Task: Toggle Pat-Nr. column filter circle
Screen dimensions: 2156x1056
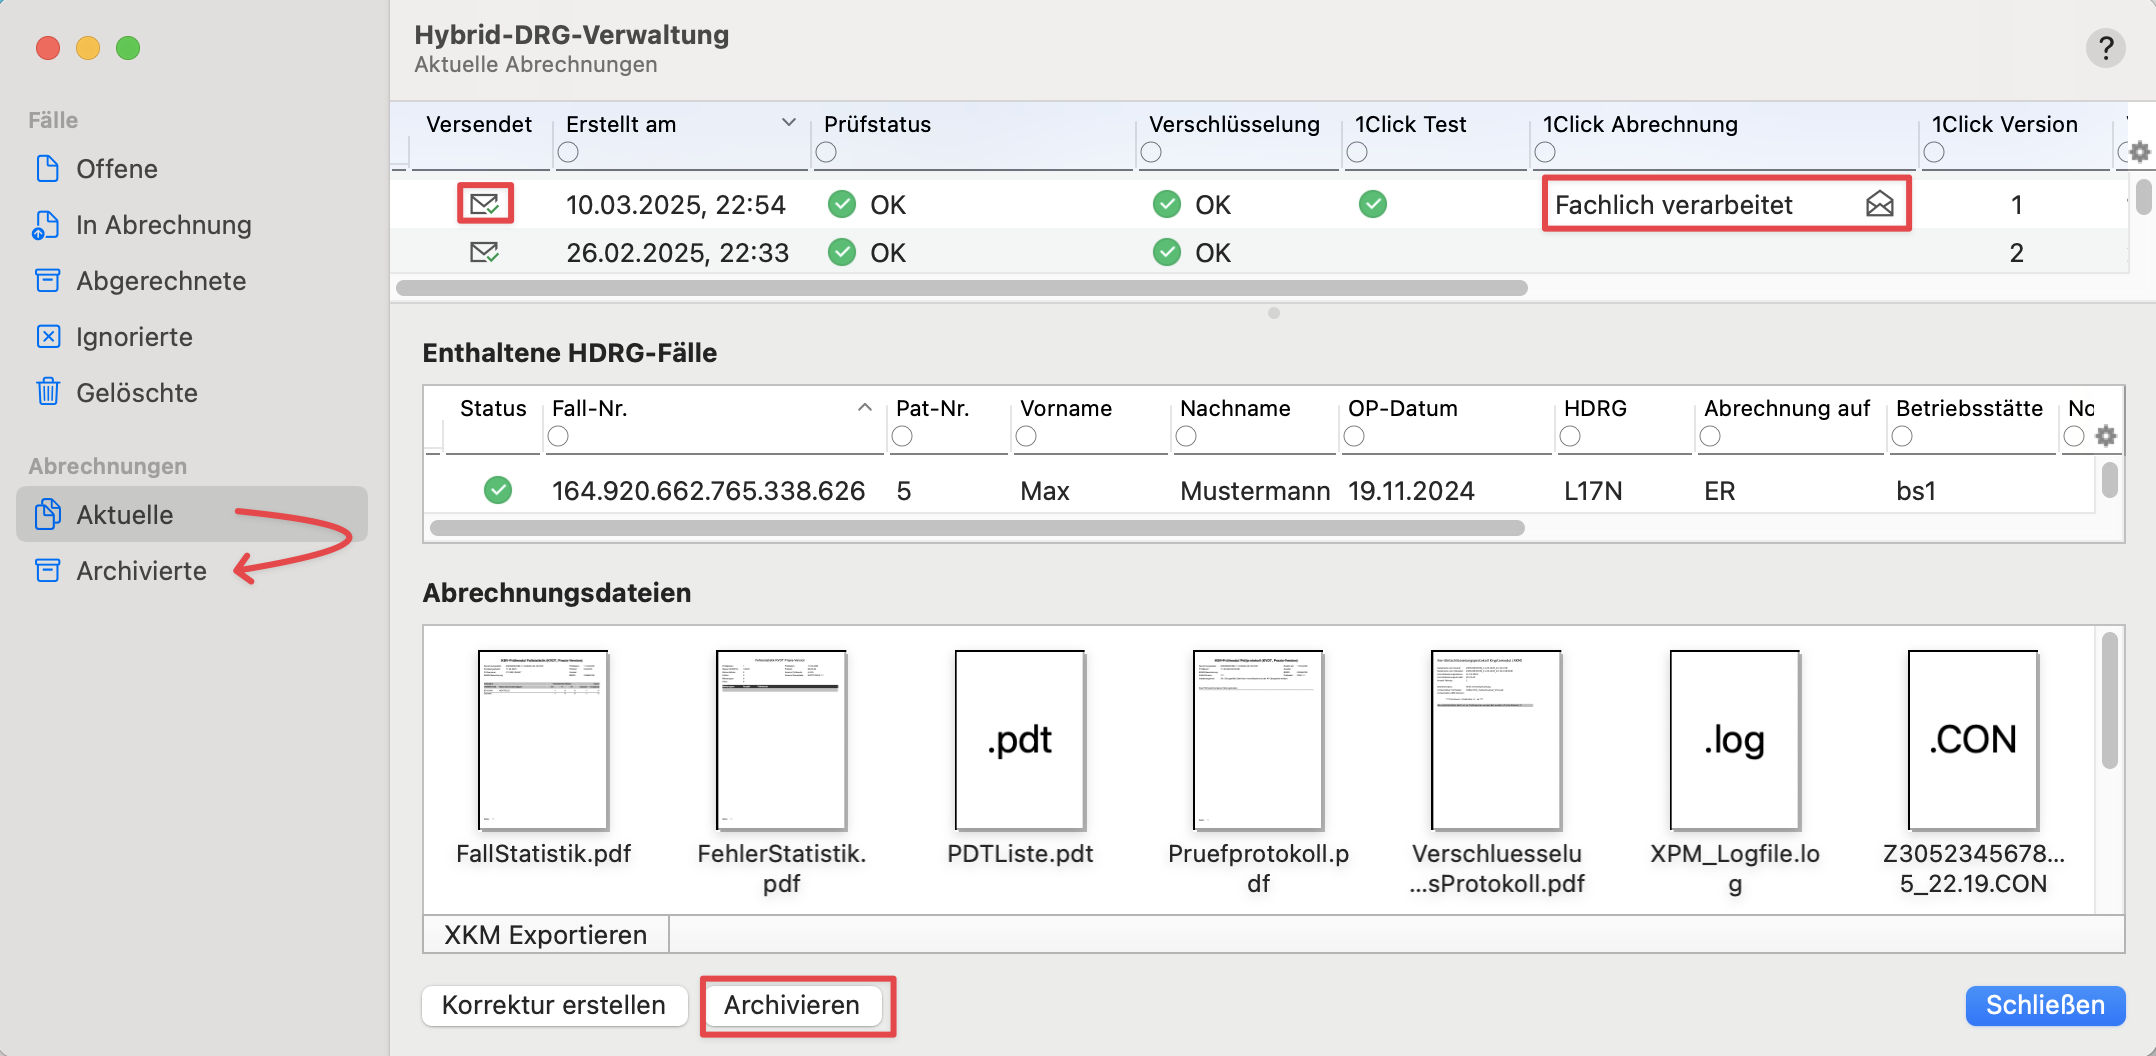Action: (902, 436)
